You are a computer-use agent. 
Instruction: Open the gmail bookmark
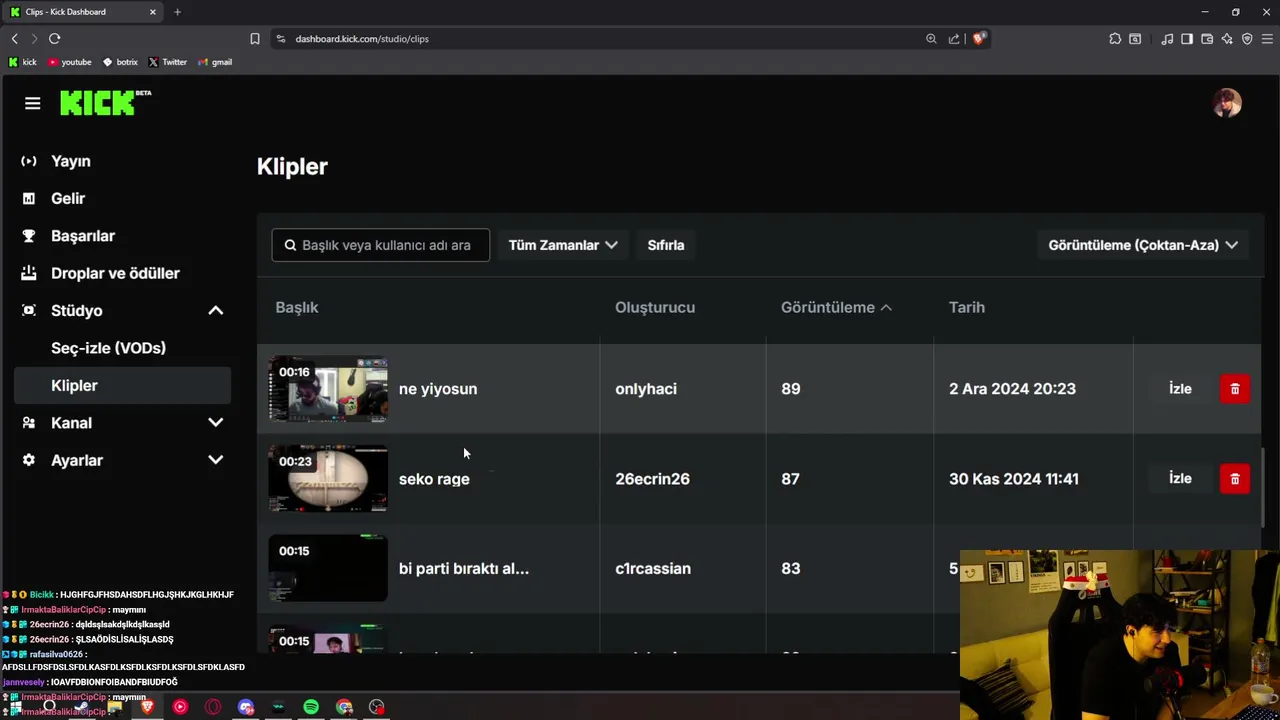[x=215, y=62]
